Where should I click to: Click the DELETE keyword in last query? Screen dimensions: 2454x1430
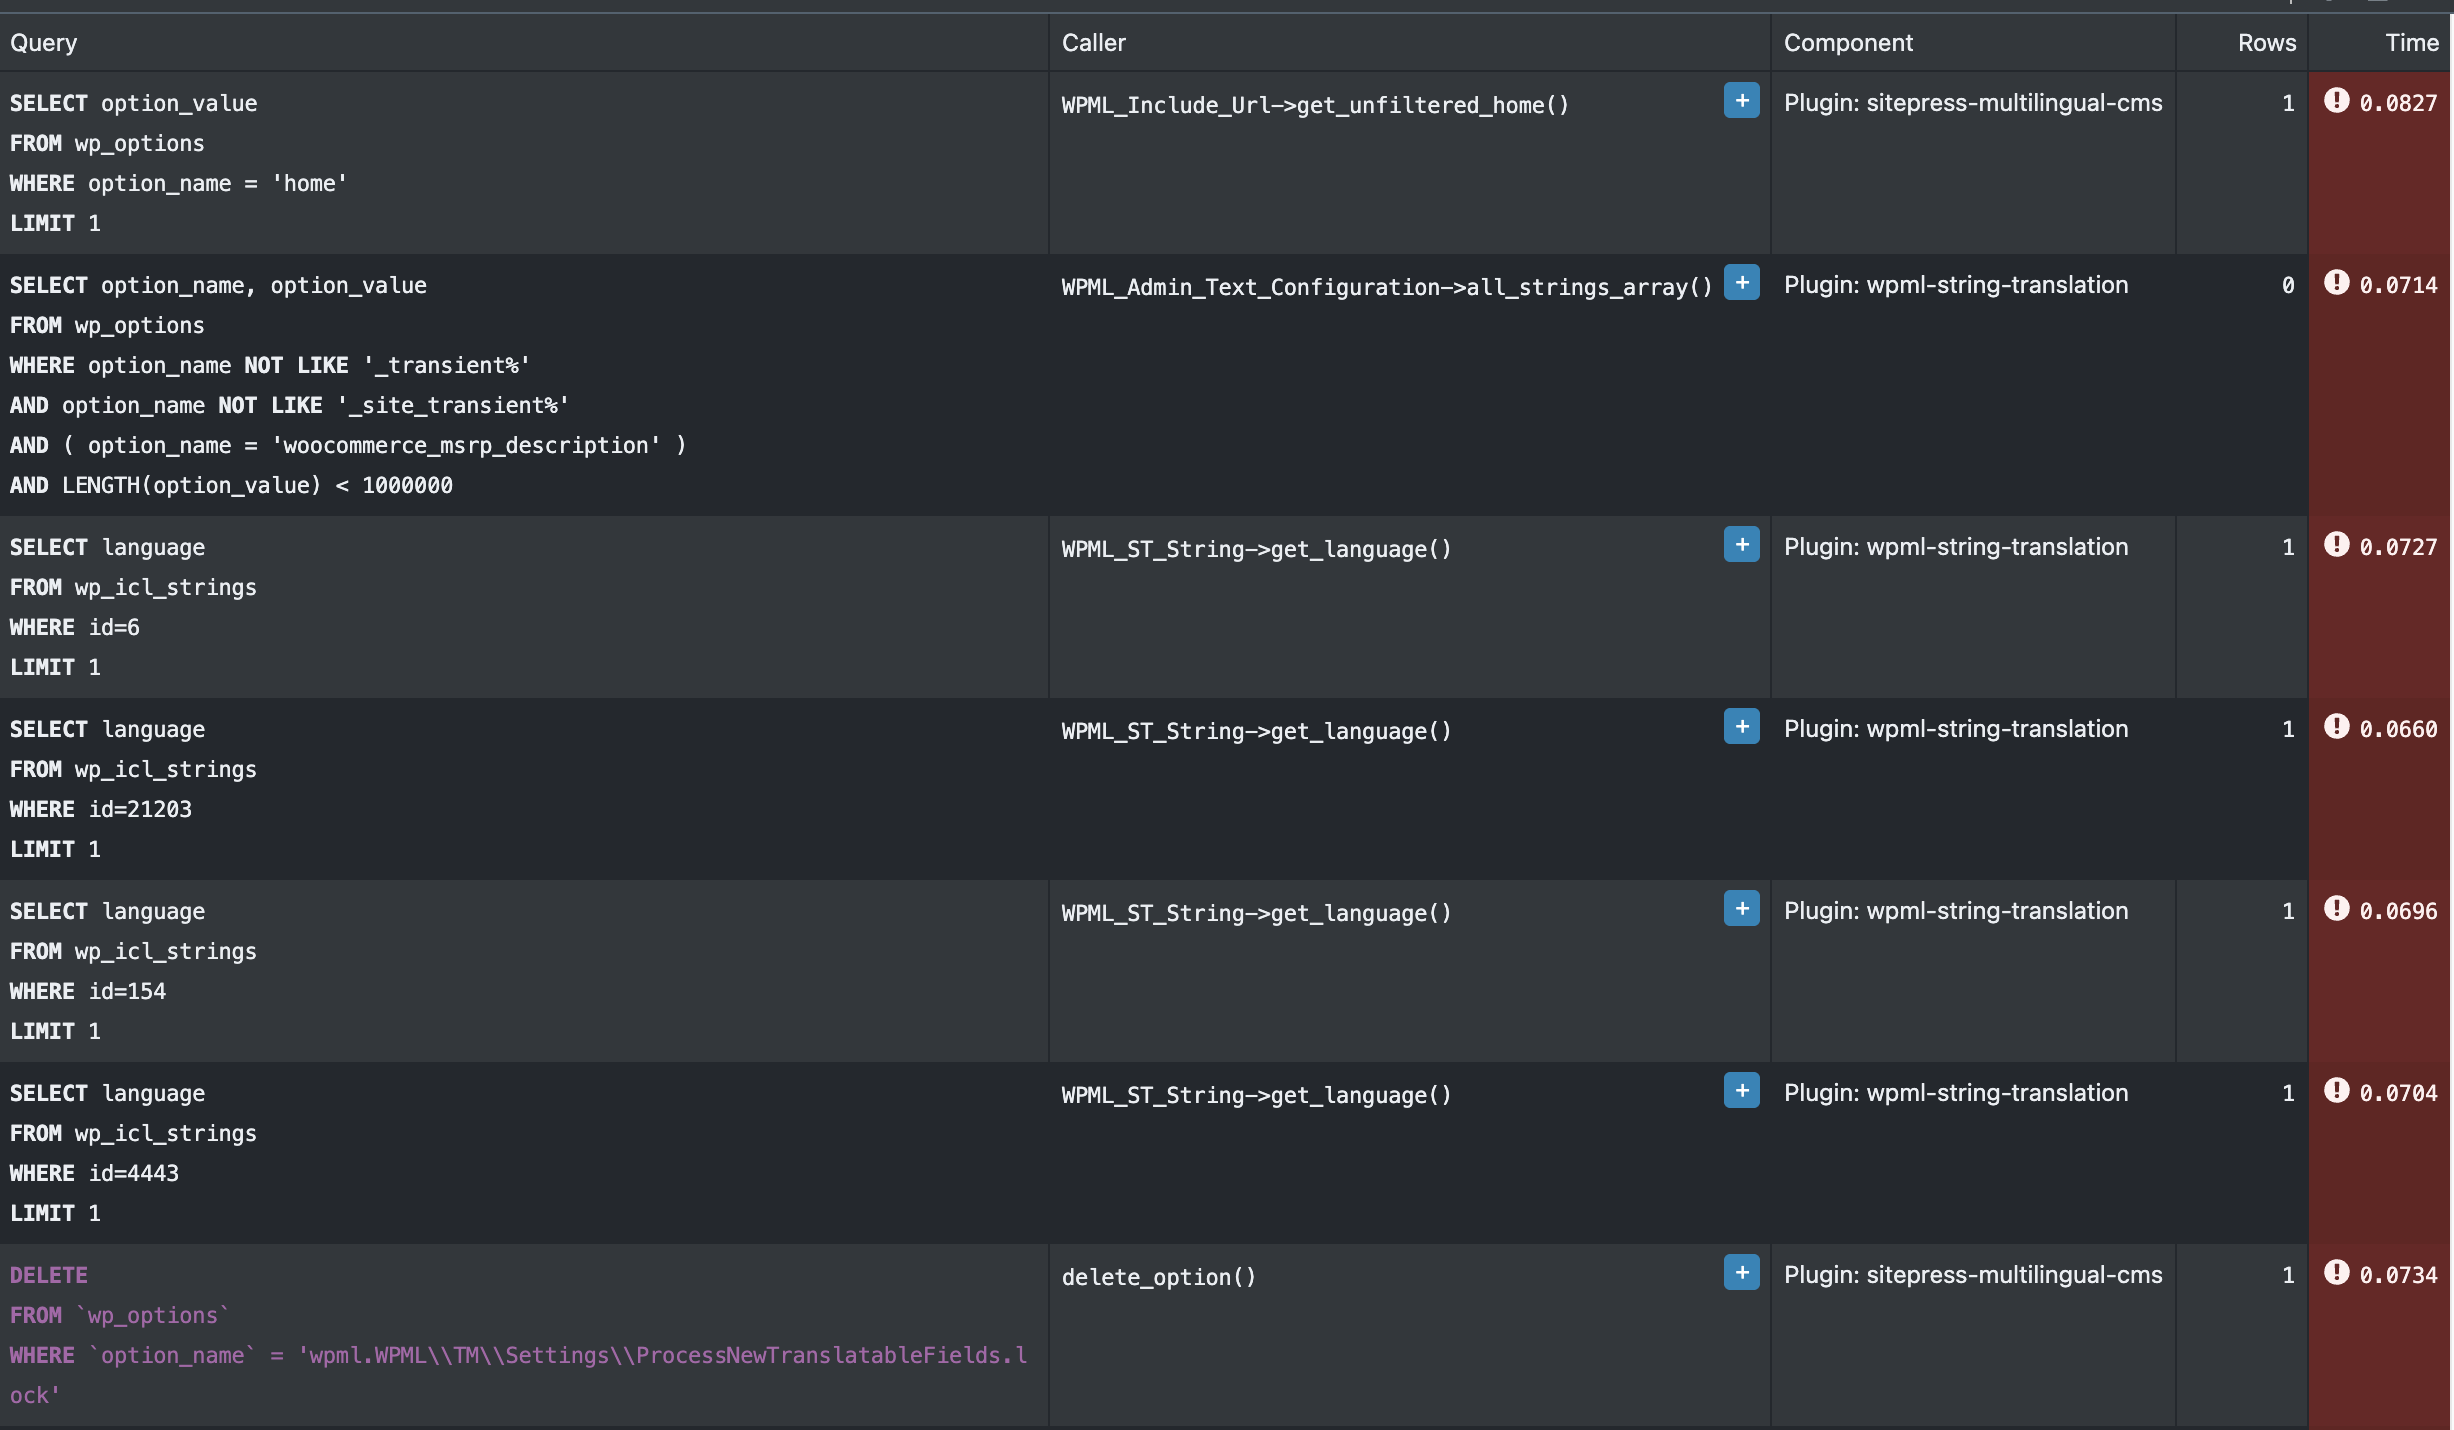point(49,1275)
